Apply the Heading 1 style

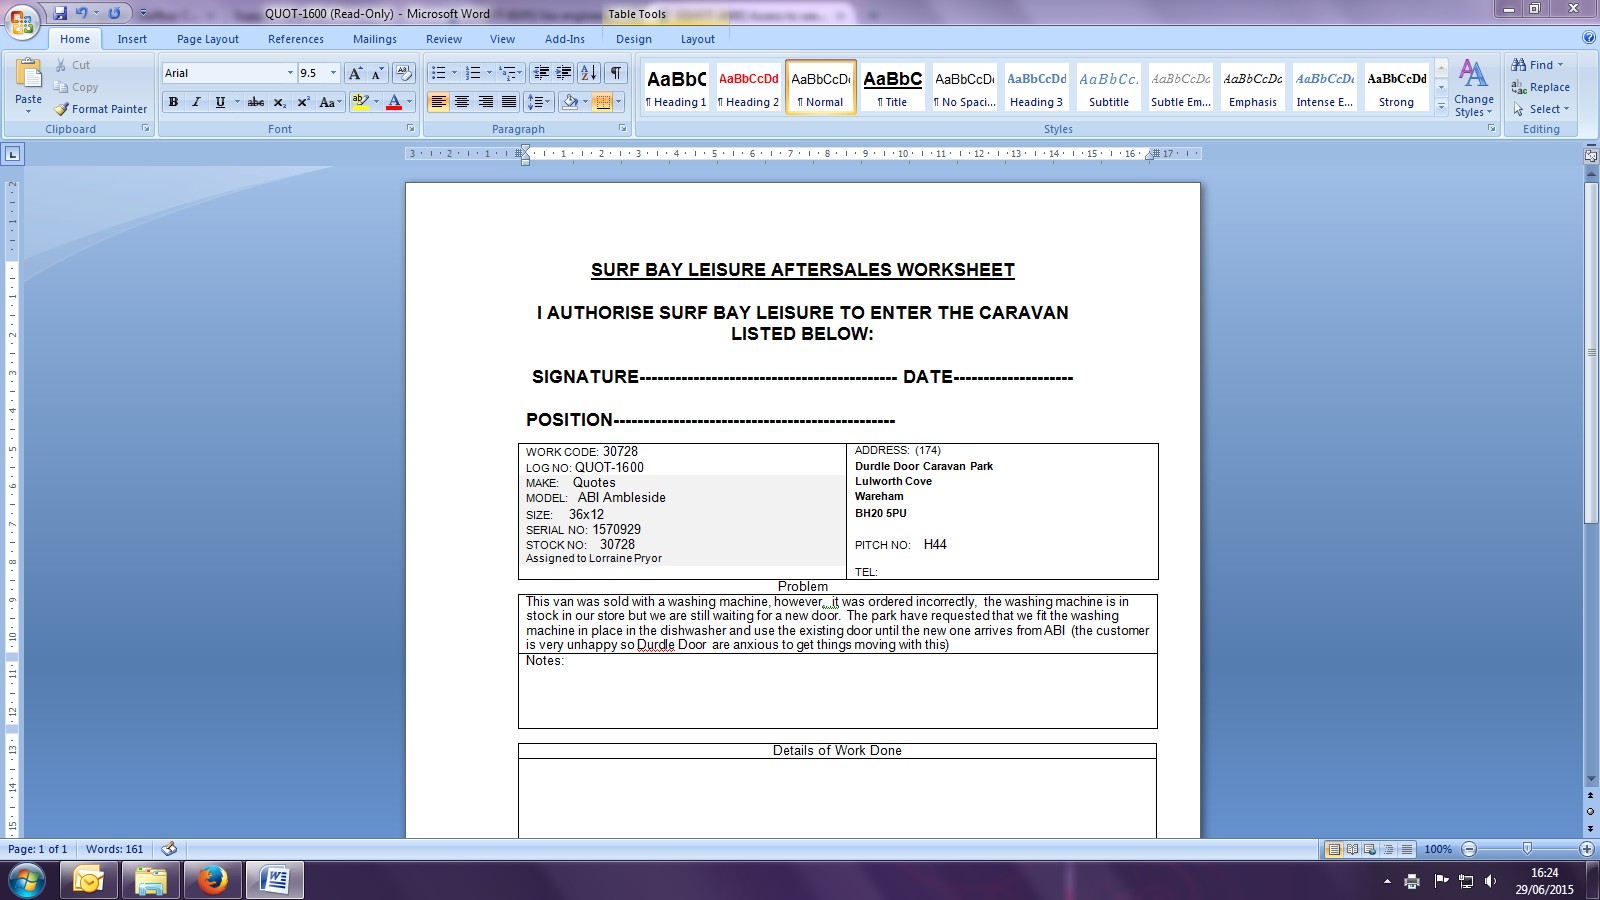pos(677,87)
